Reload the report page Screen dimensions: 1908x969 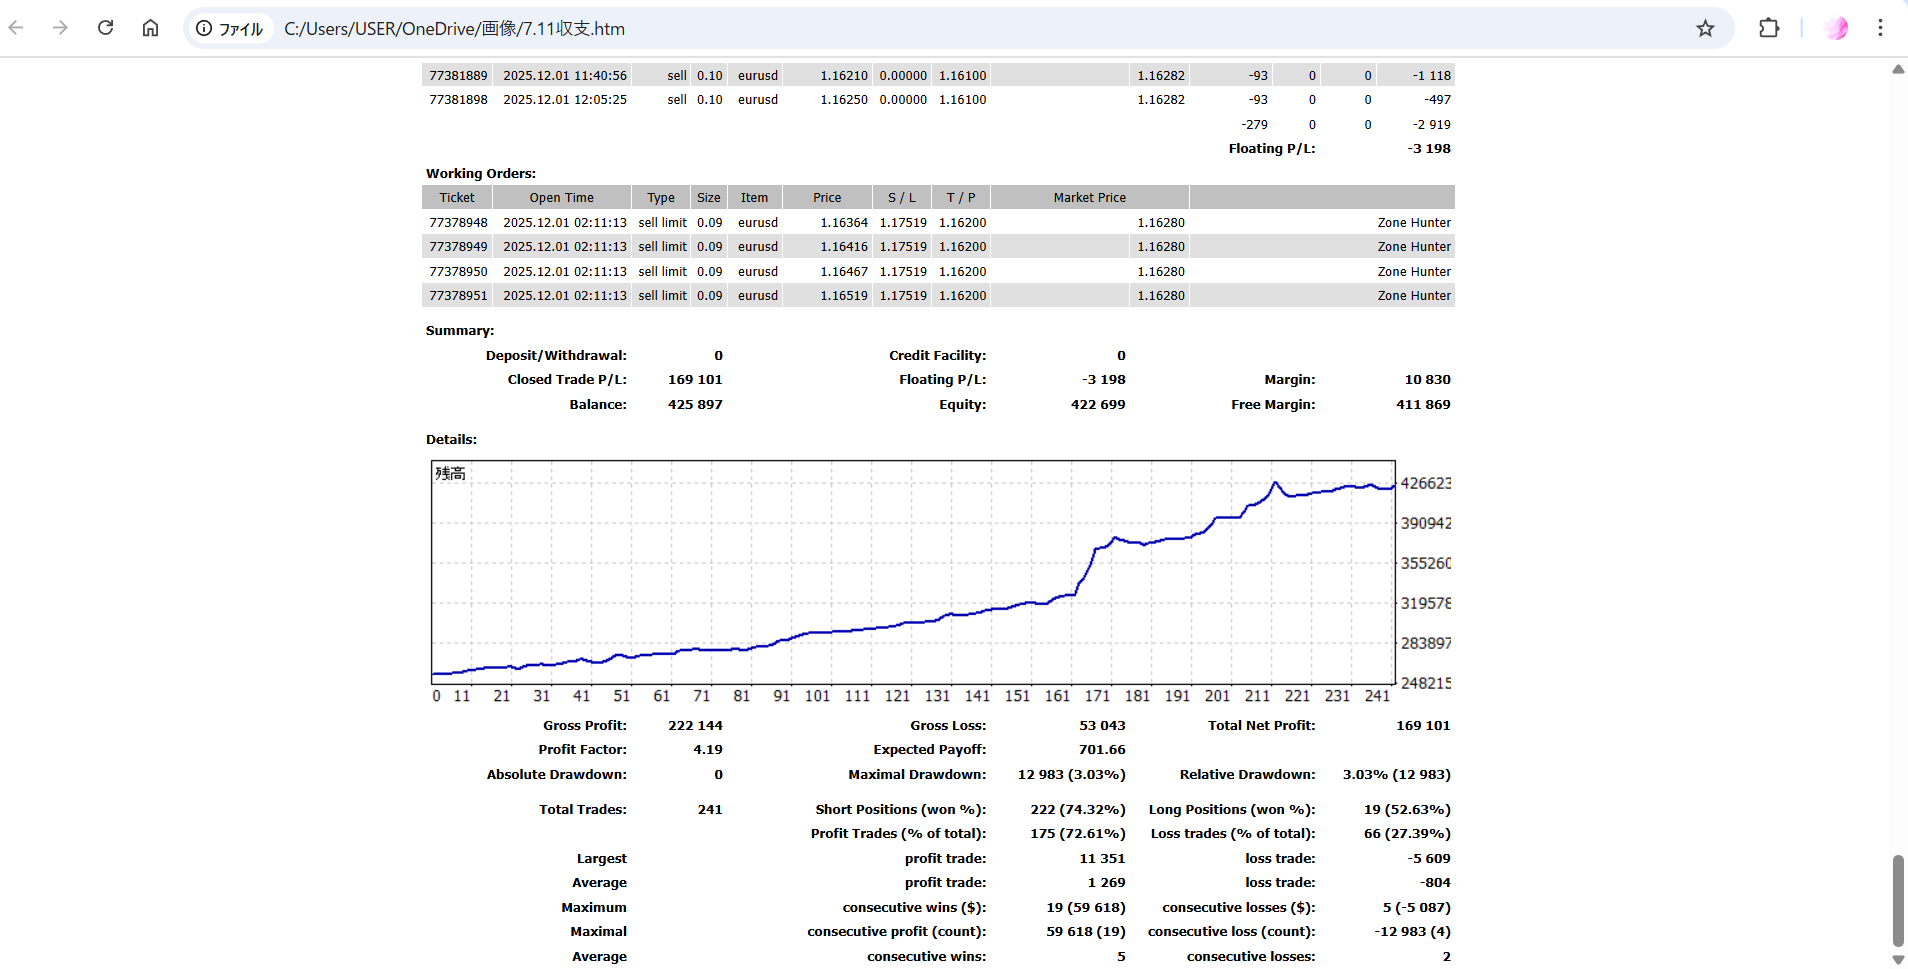(105, 28)
